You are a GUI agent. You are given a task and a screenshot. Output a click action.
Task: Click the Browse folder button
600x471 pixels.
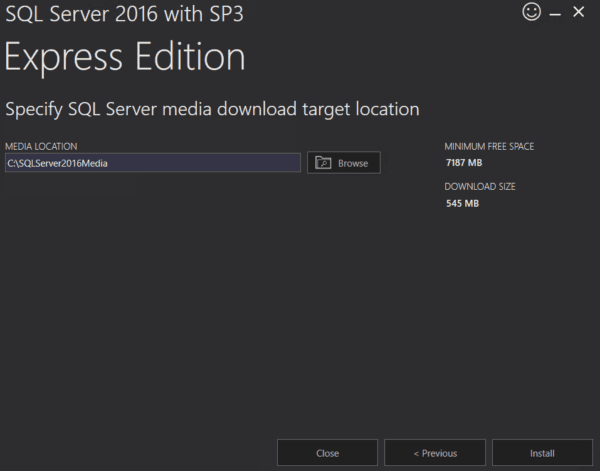(x=344, y=163)
